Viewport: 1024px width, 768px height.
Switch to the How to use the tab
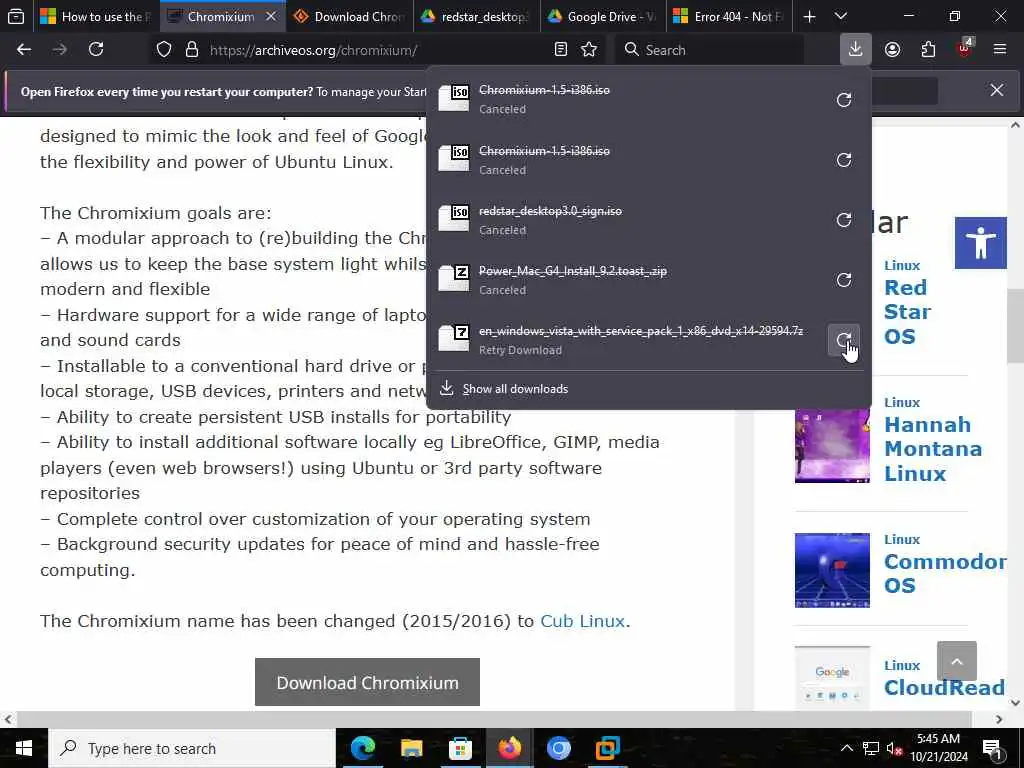pos(95,16)
